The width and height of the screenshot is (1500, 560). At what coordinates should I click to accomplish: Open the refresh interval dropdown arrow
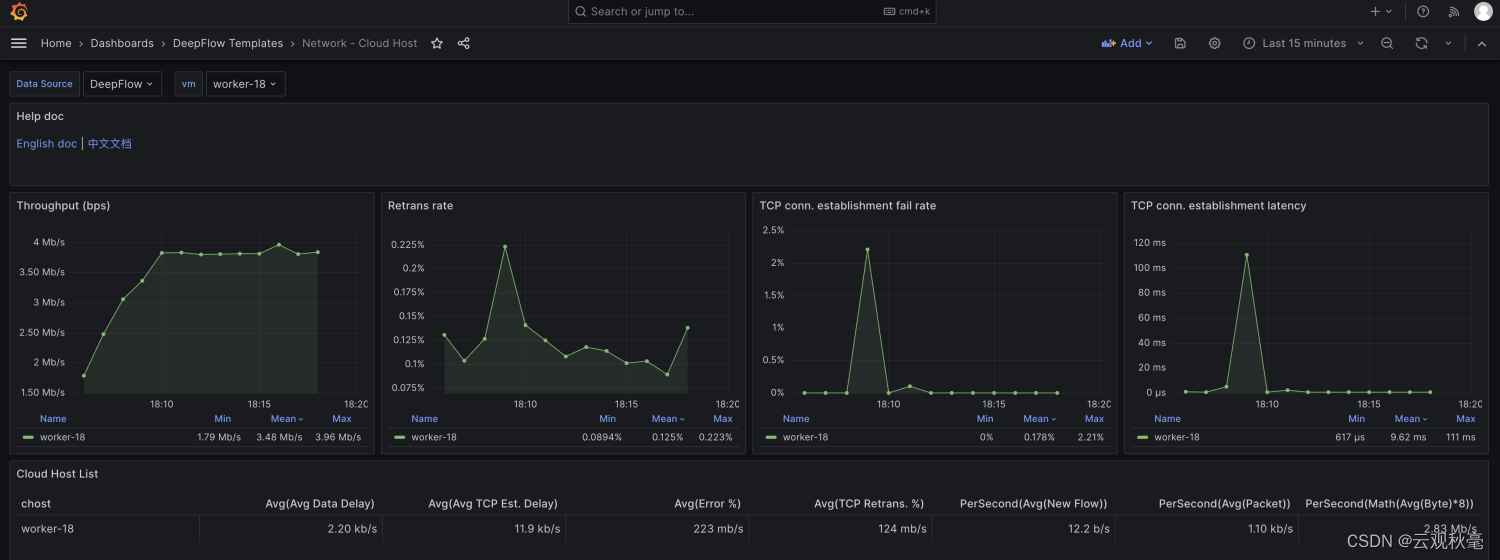[1448, 43]
